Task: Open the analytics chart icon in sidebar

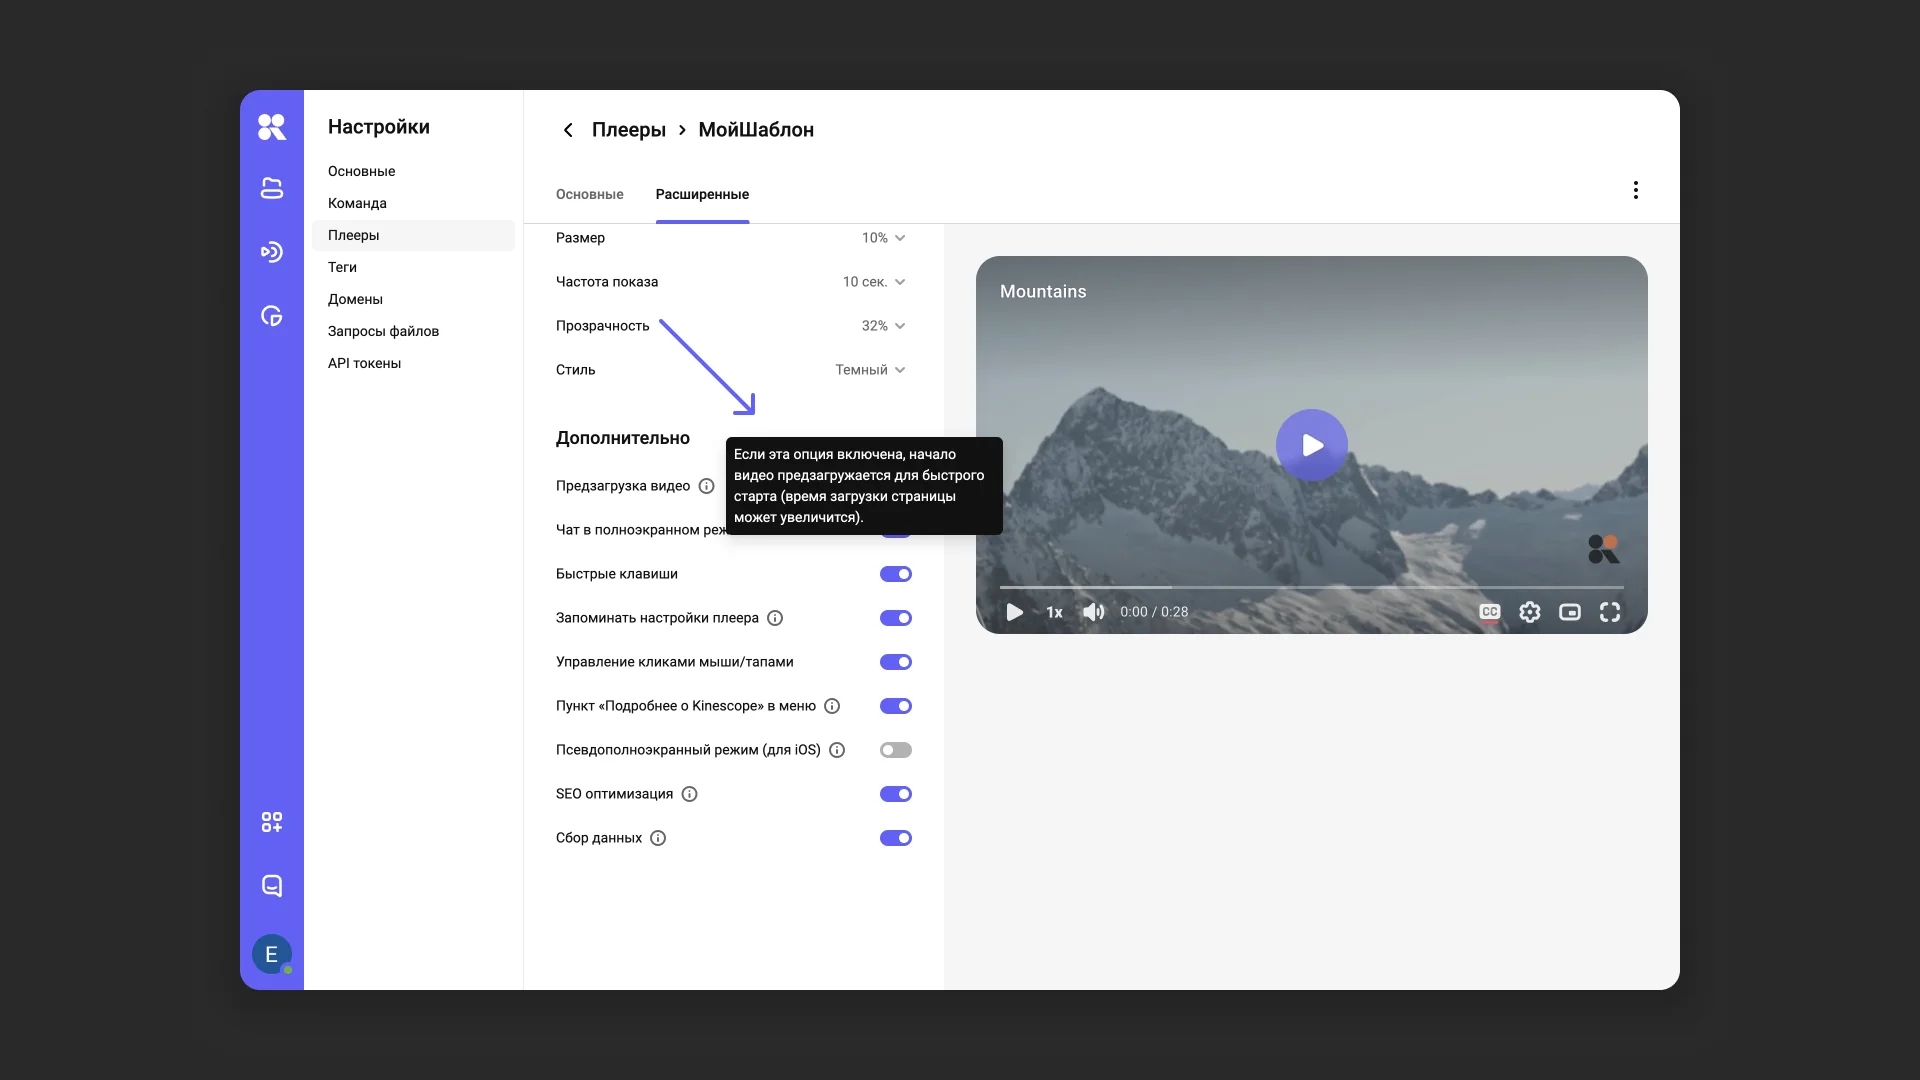Action: coord(271,316)
